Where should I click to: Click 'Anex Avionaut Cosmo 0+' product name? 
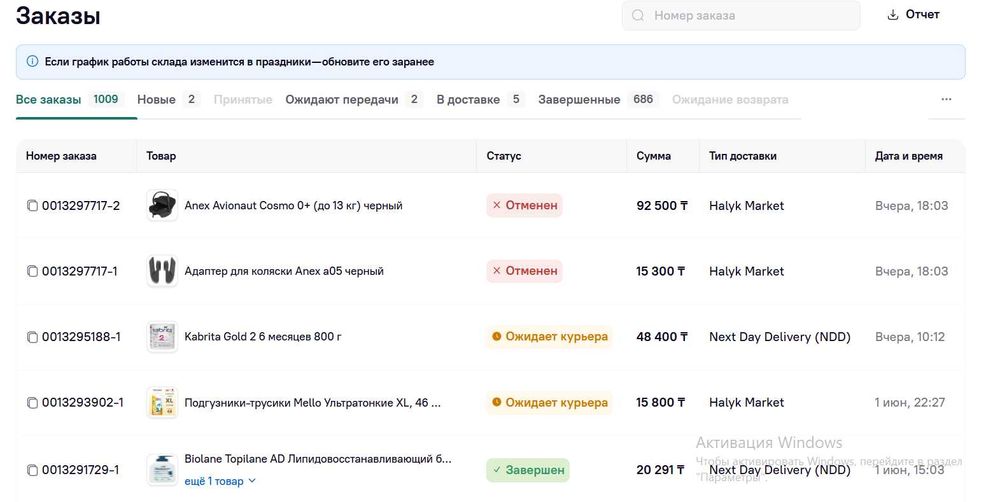point(293,205)
